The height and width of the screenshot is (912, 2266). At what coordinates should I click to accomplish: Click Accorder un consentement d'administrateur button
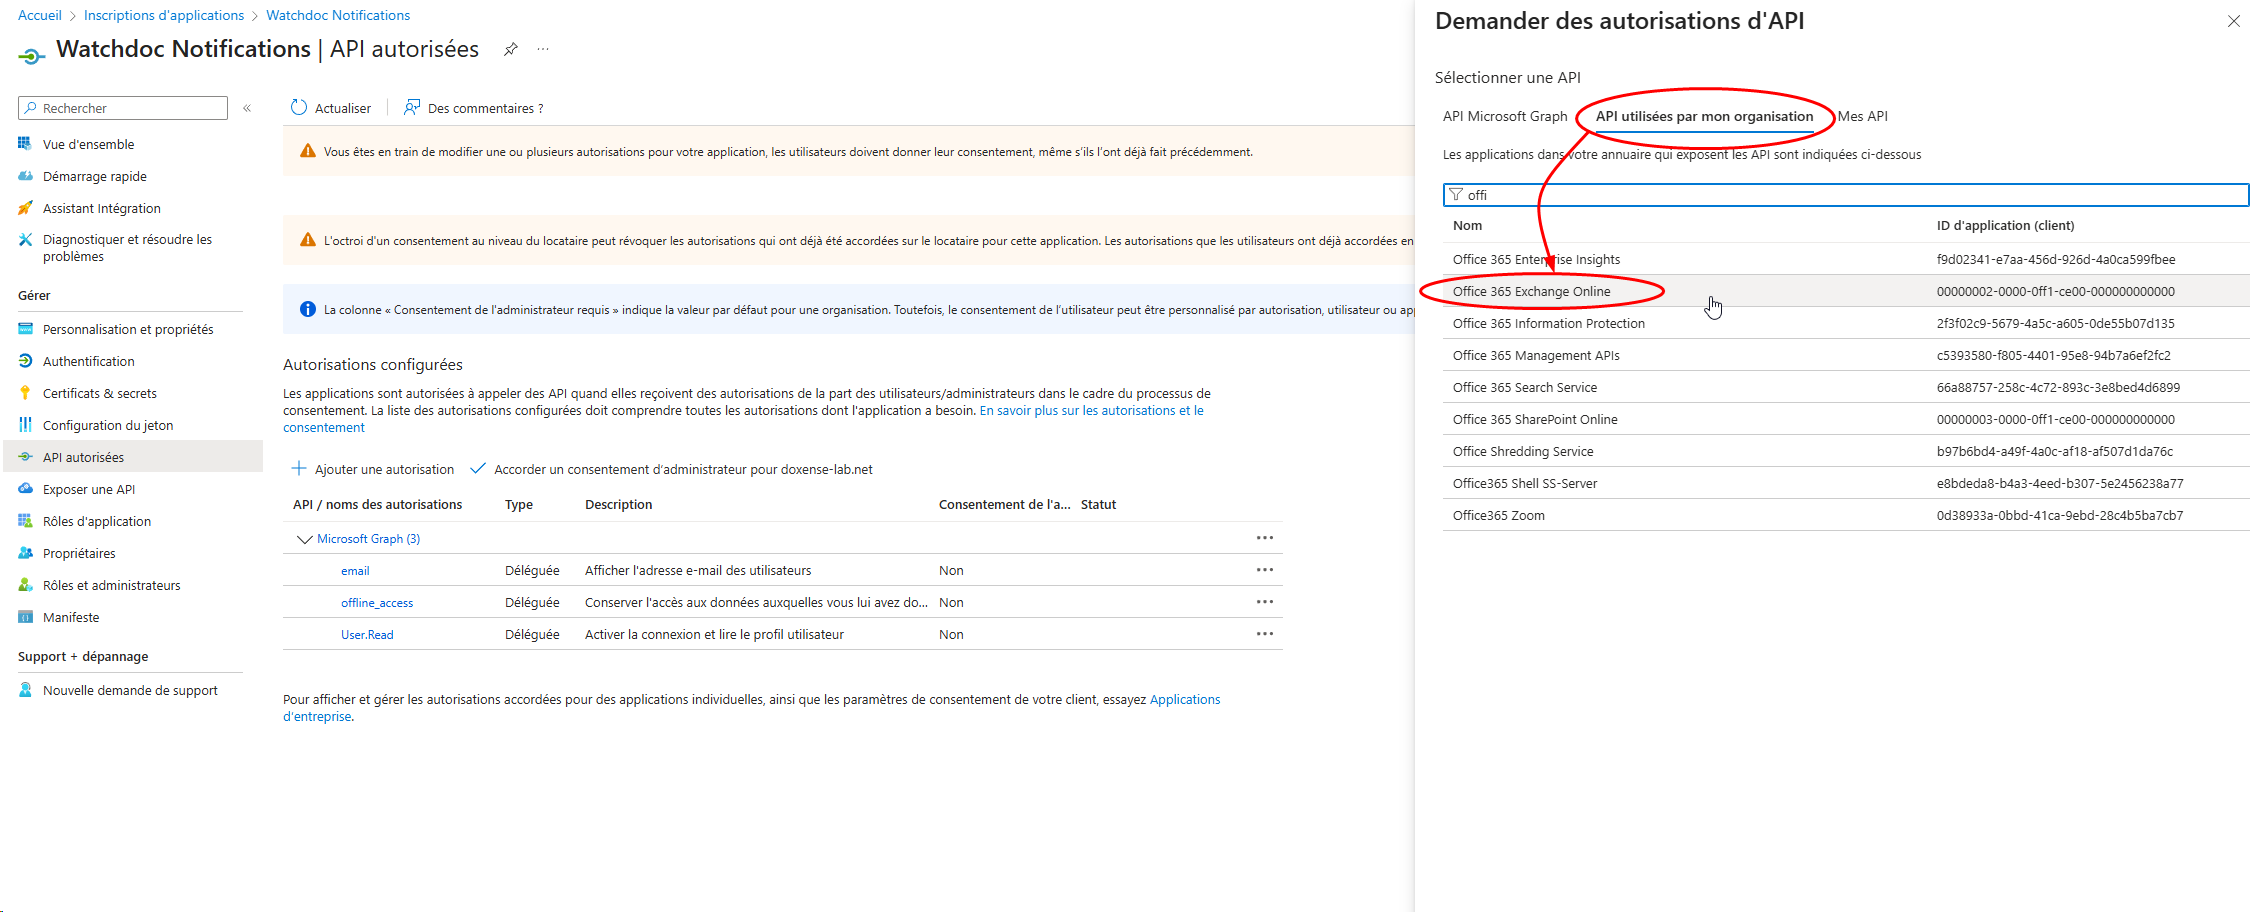[671, 469]
